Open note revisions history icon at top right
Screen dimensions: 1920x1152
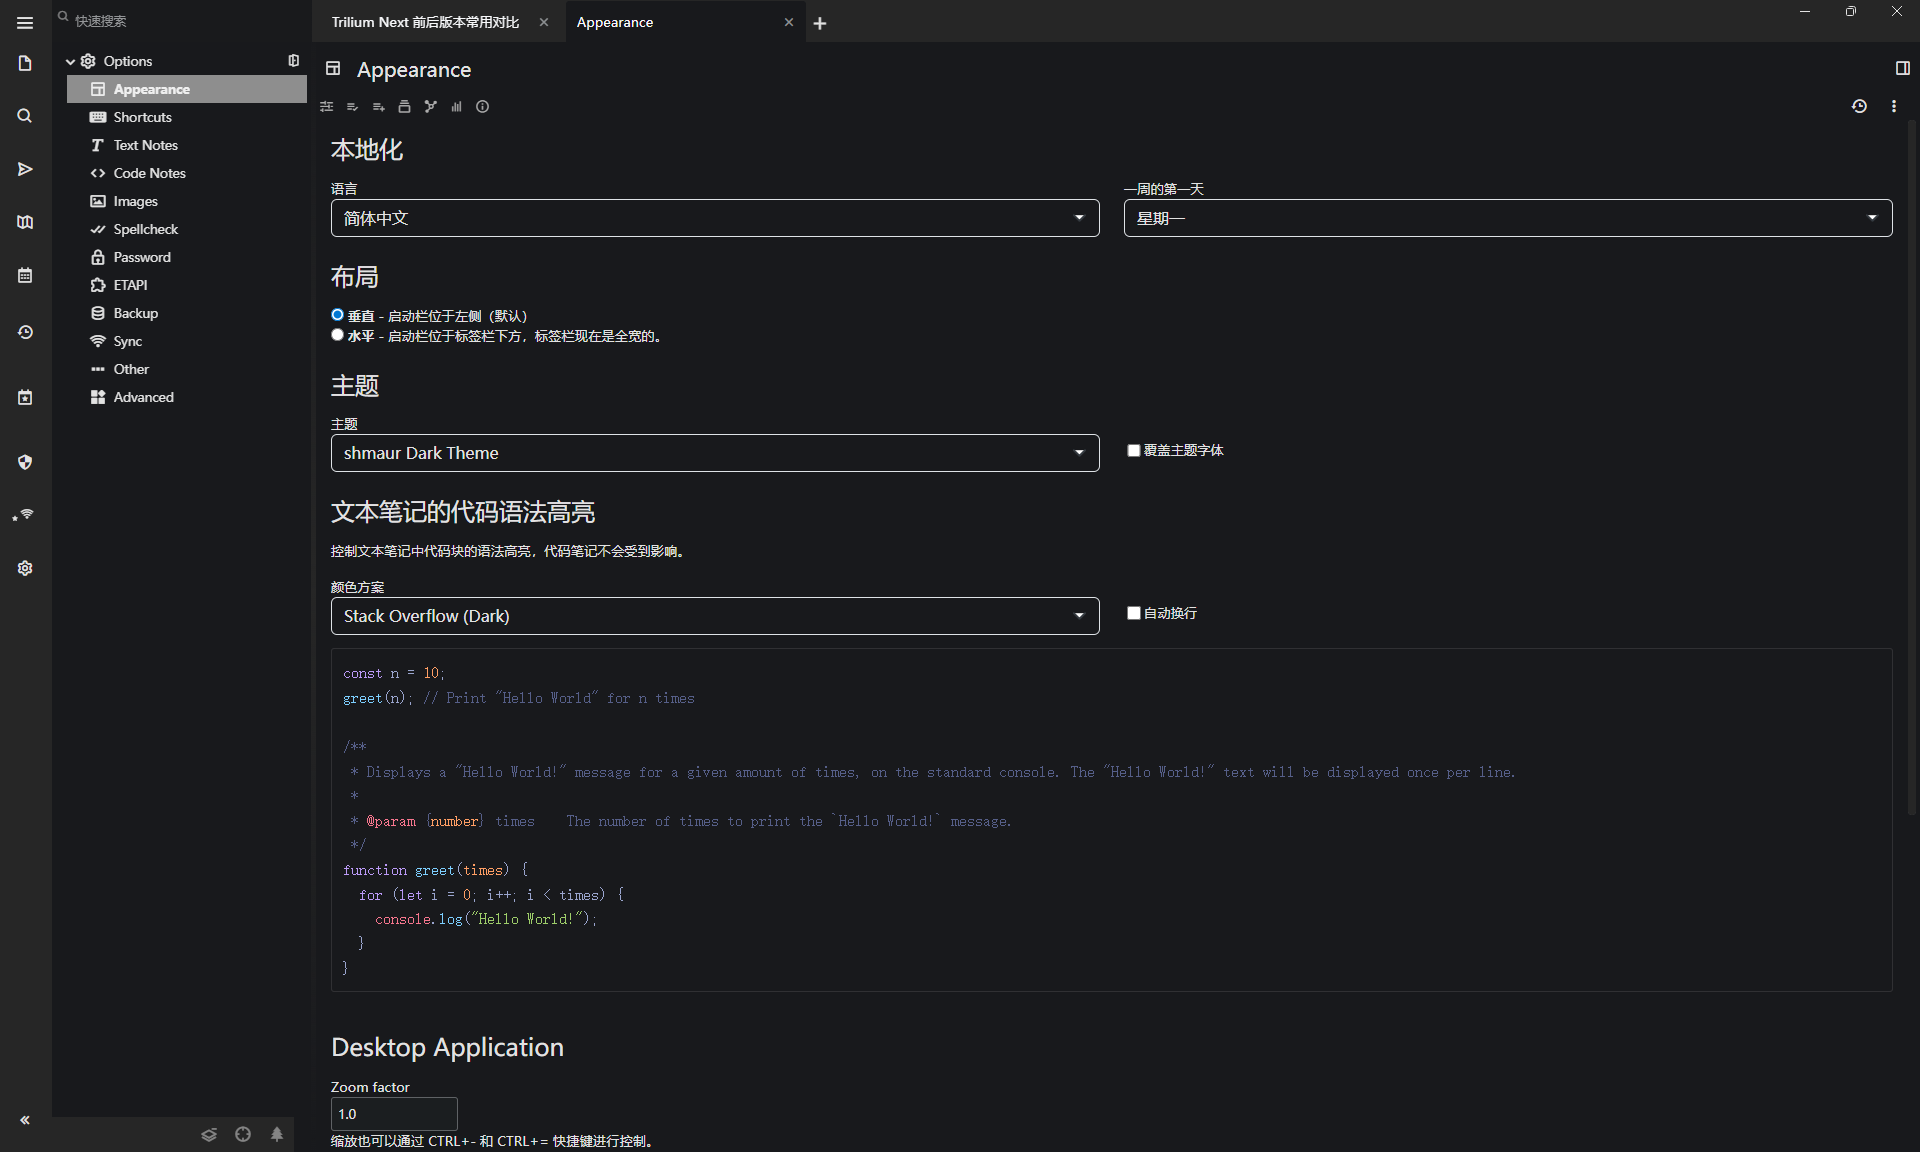coord(1859,106)
